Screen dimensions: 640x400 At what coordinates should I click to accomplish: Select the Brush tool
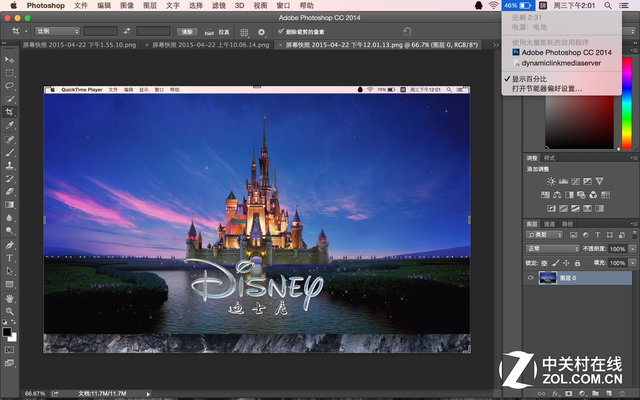click(9, 153)
